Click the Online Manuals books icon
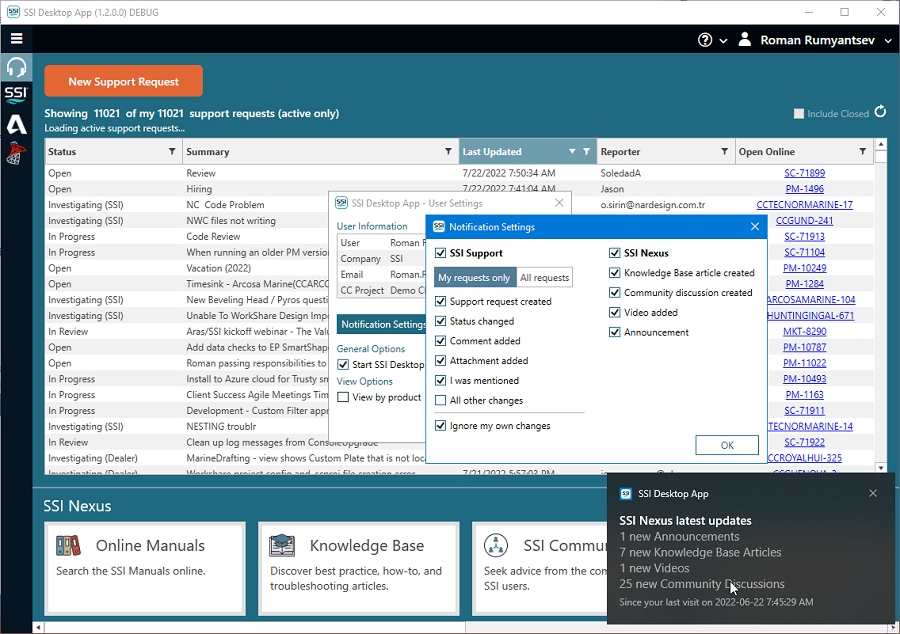Image resolution: width=900 pixels, height=634 pixels. (x=68, y=546)
